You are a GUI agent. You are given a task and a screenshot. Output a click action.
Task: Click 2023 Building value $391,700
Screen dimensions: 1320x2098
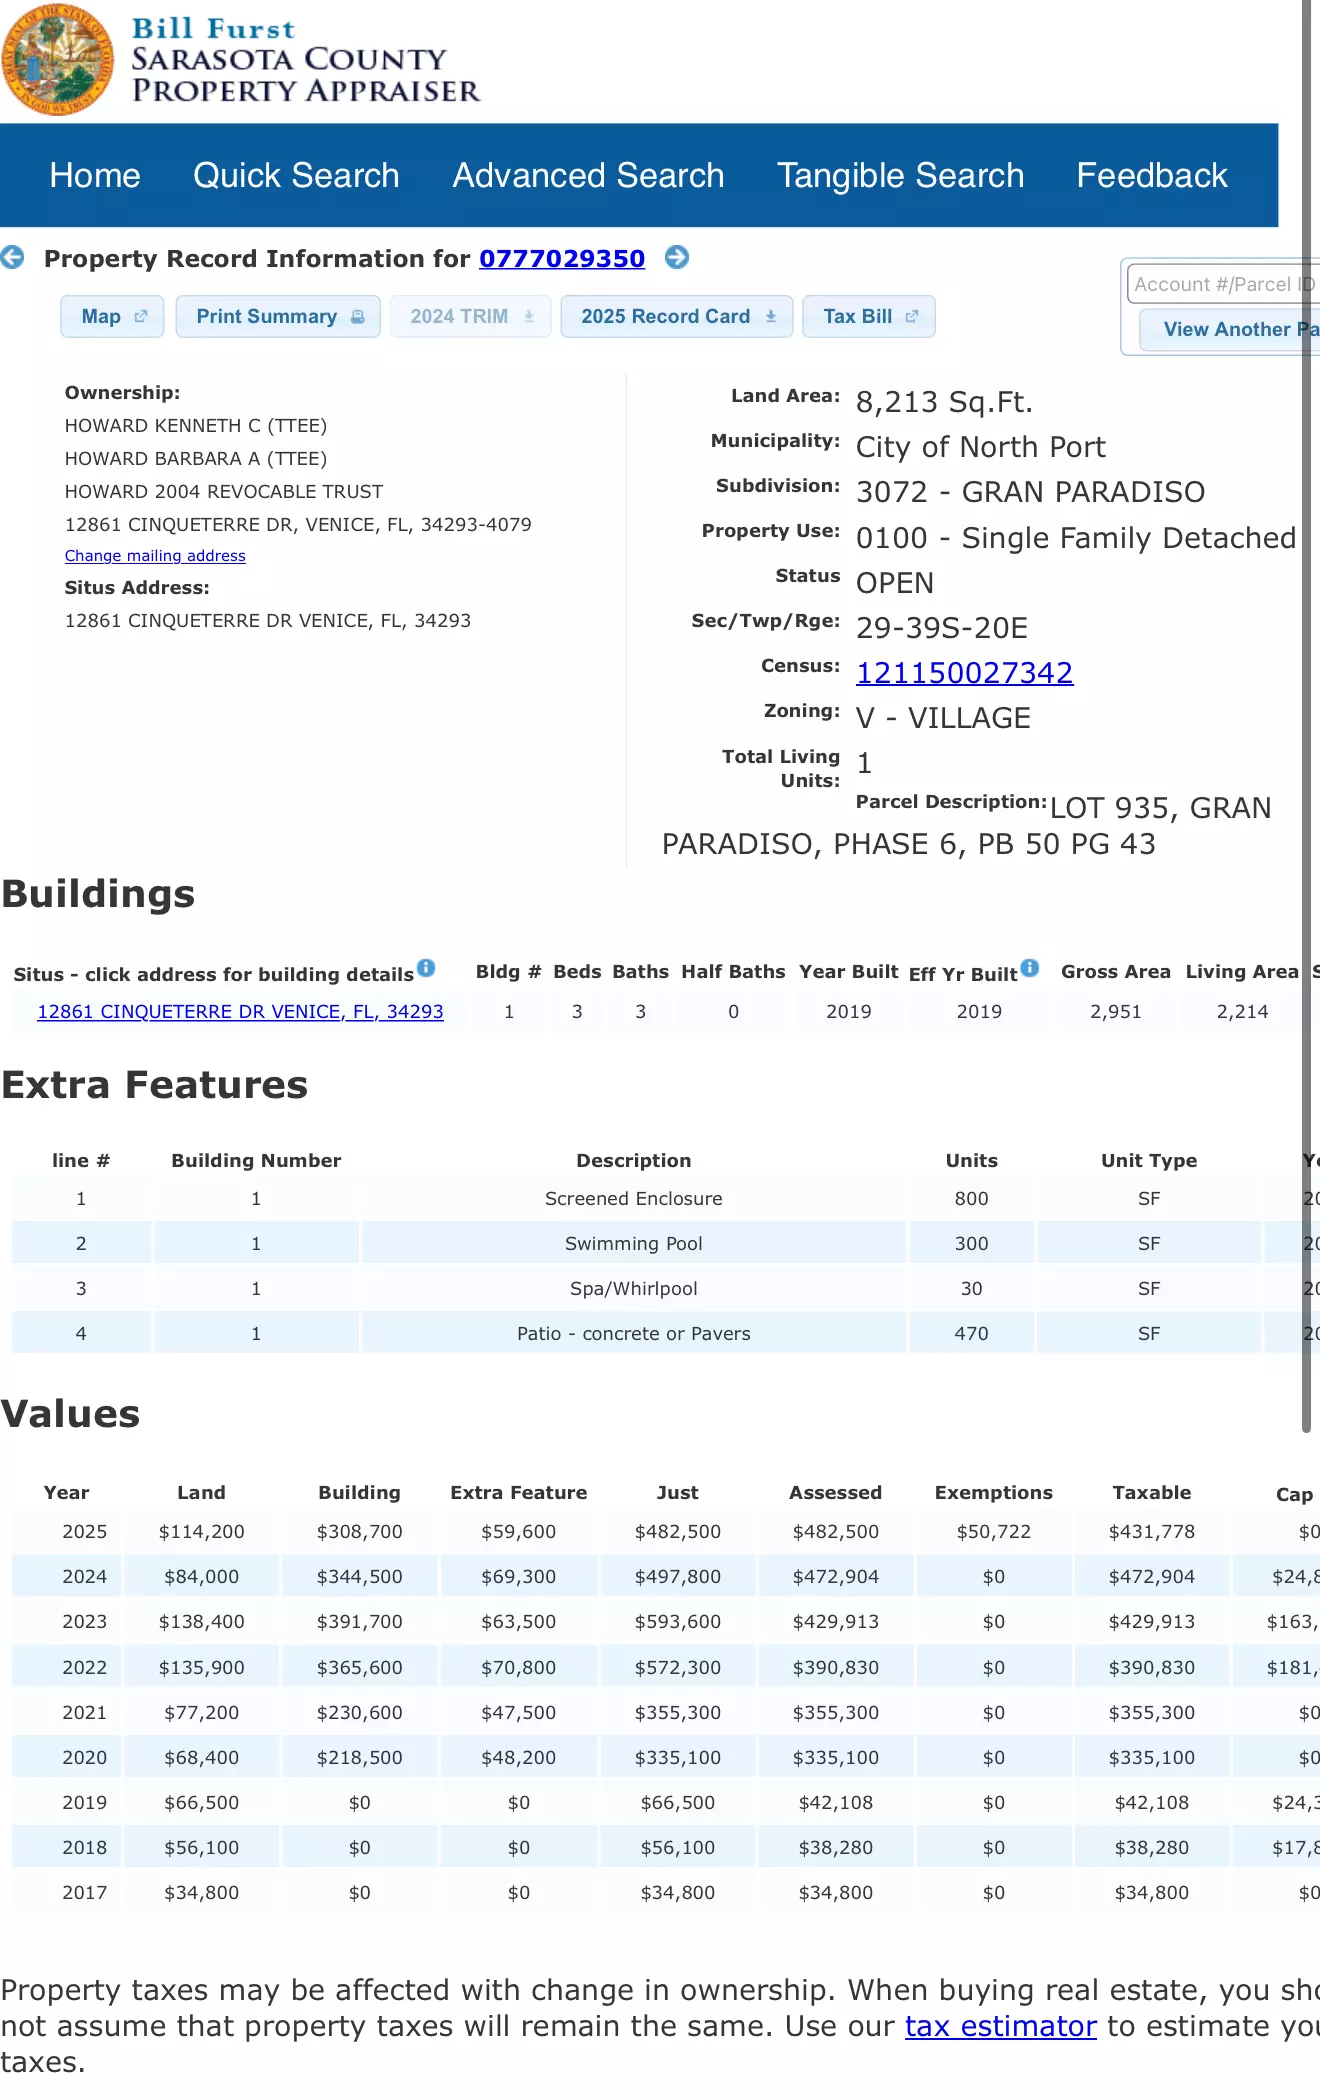[360, 1622]
